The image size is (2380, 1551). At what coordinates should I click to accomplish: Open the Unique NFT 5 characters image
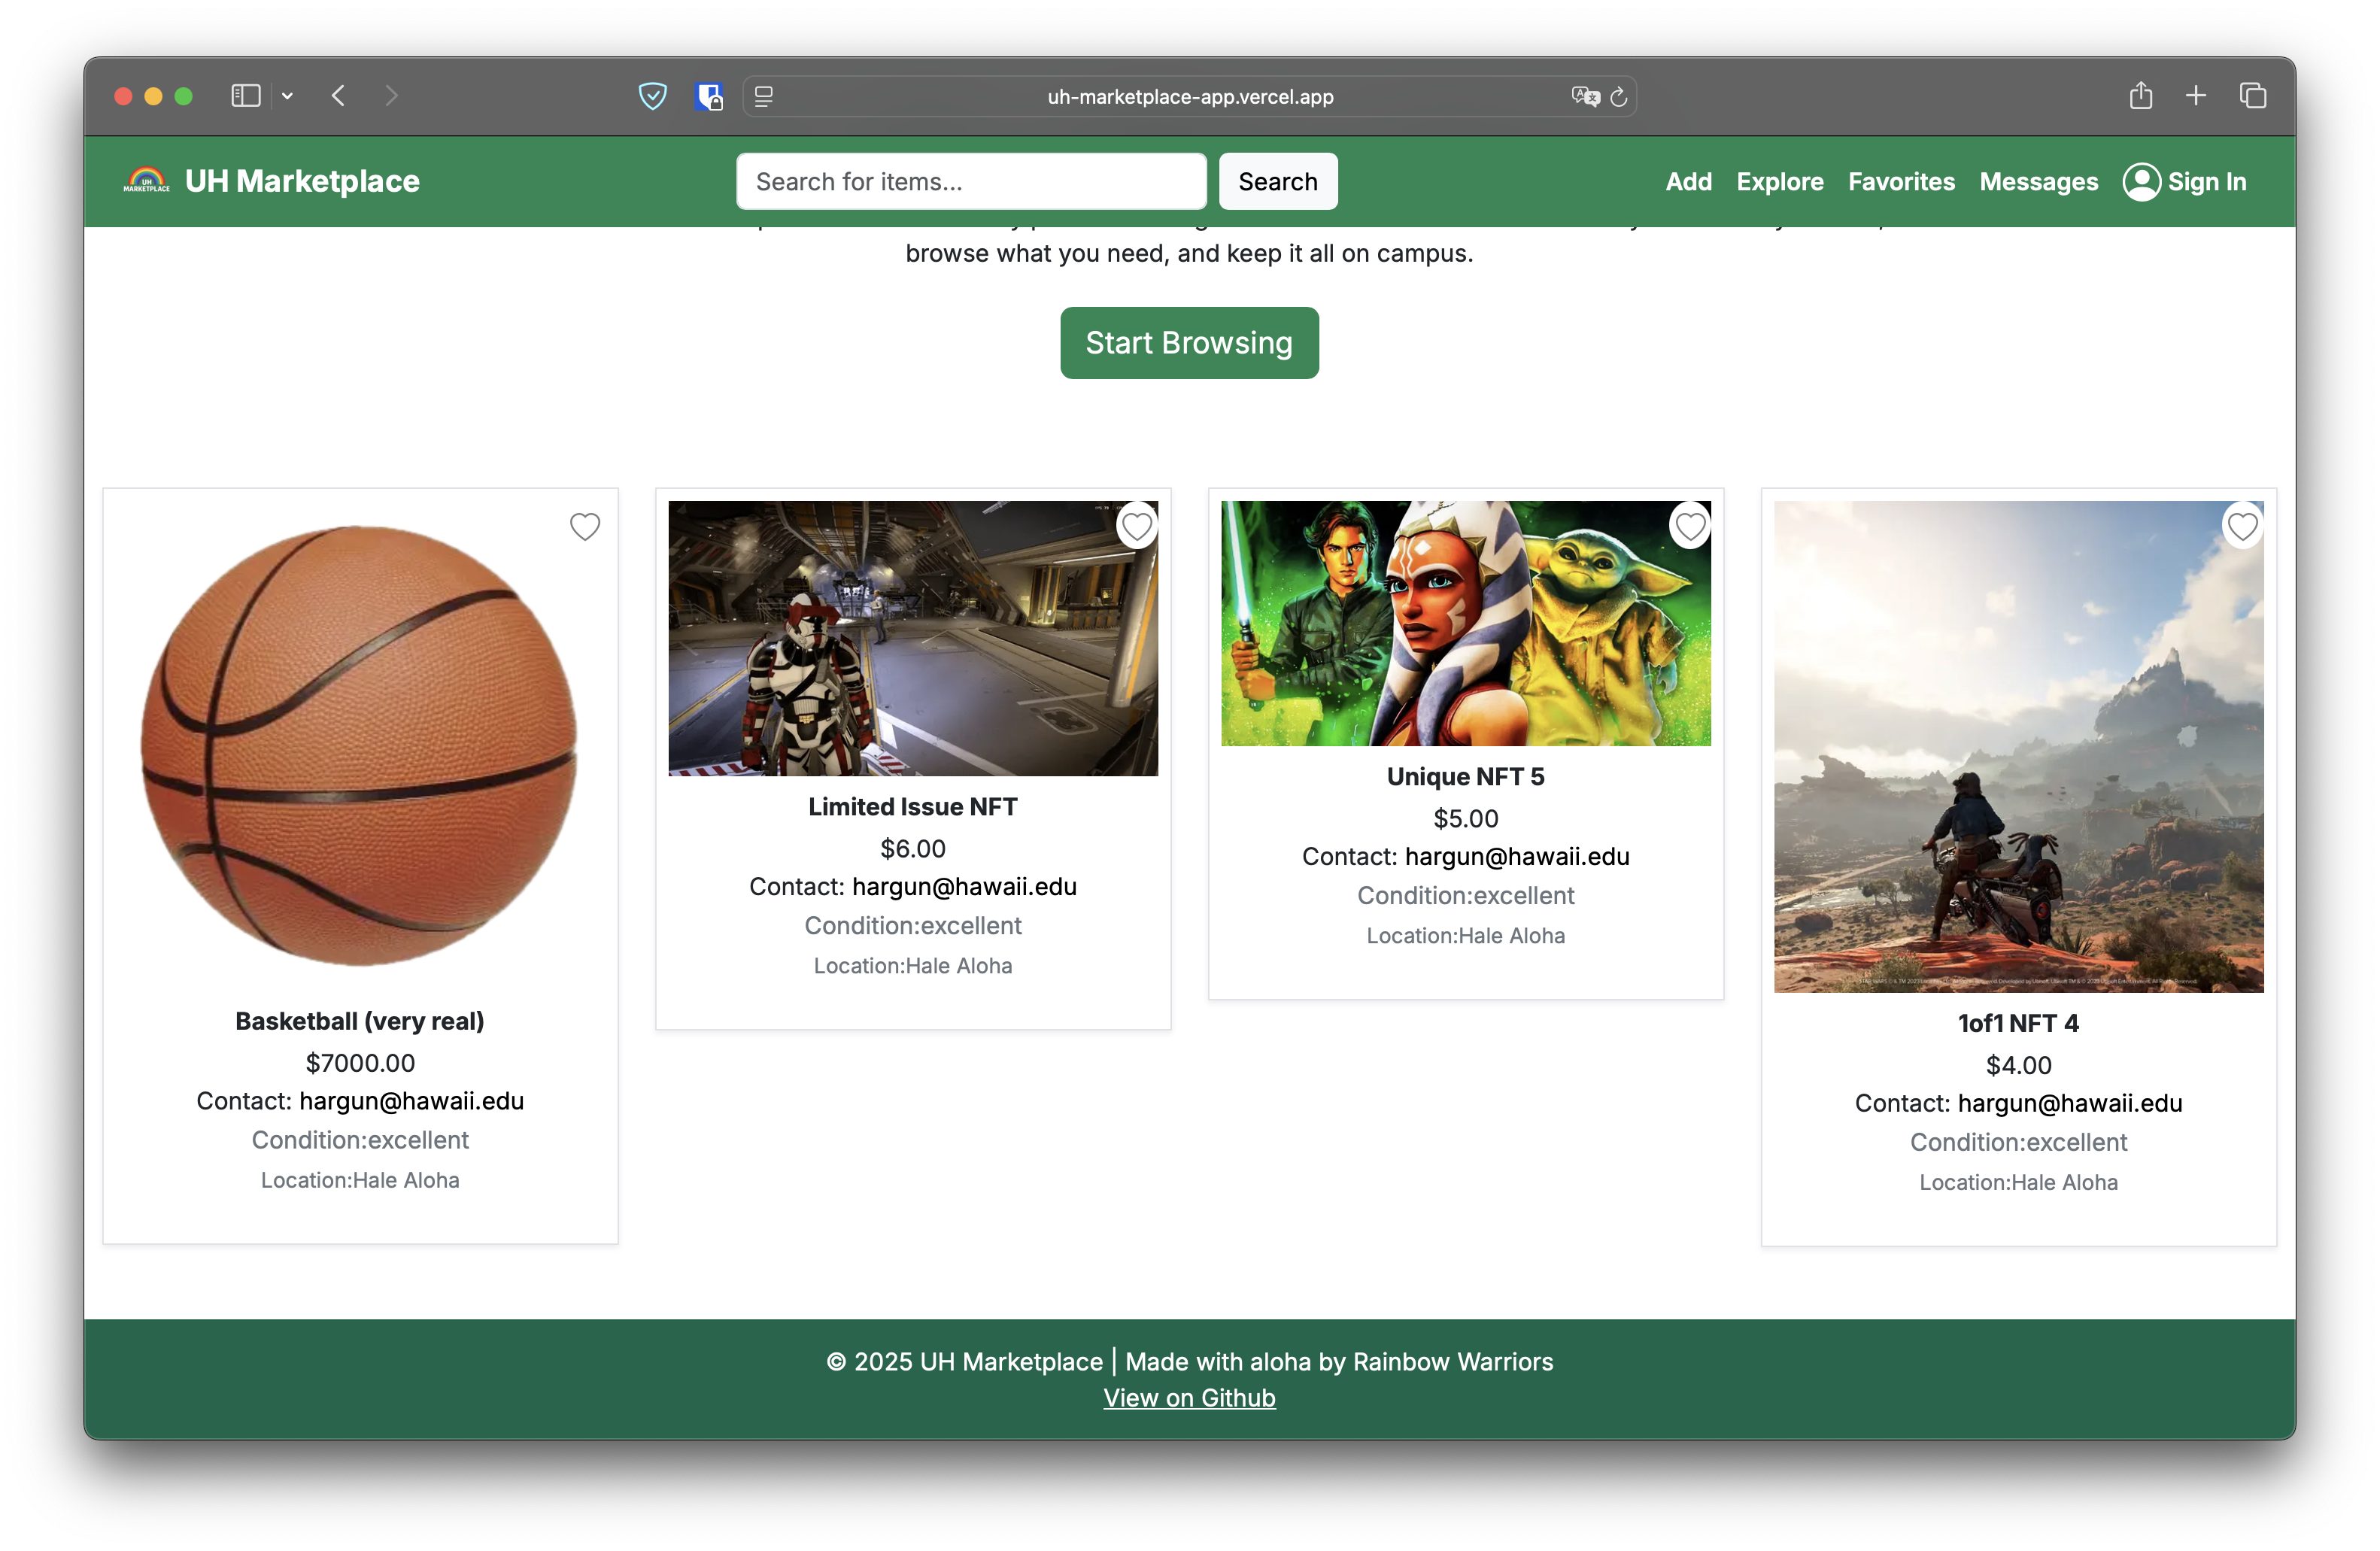[1465, 623]
